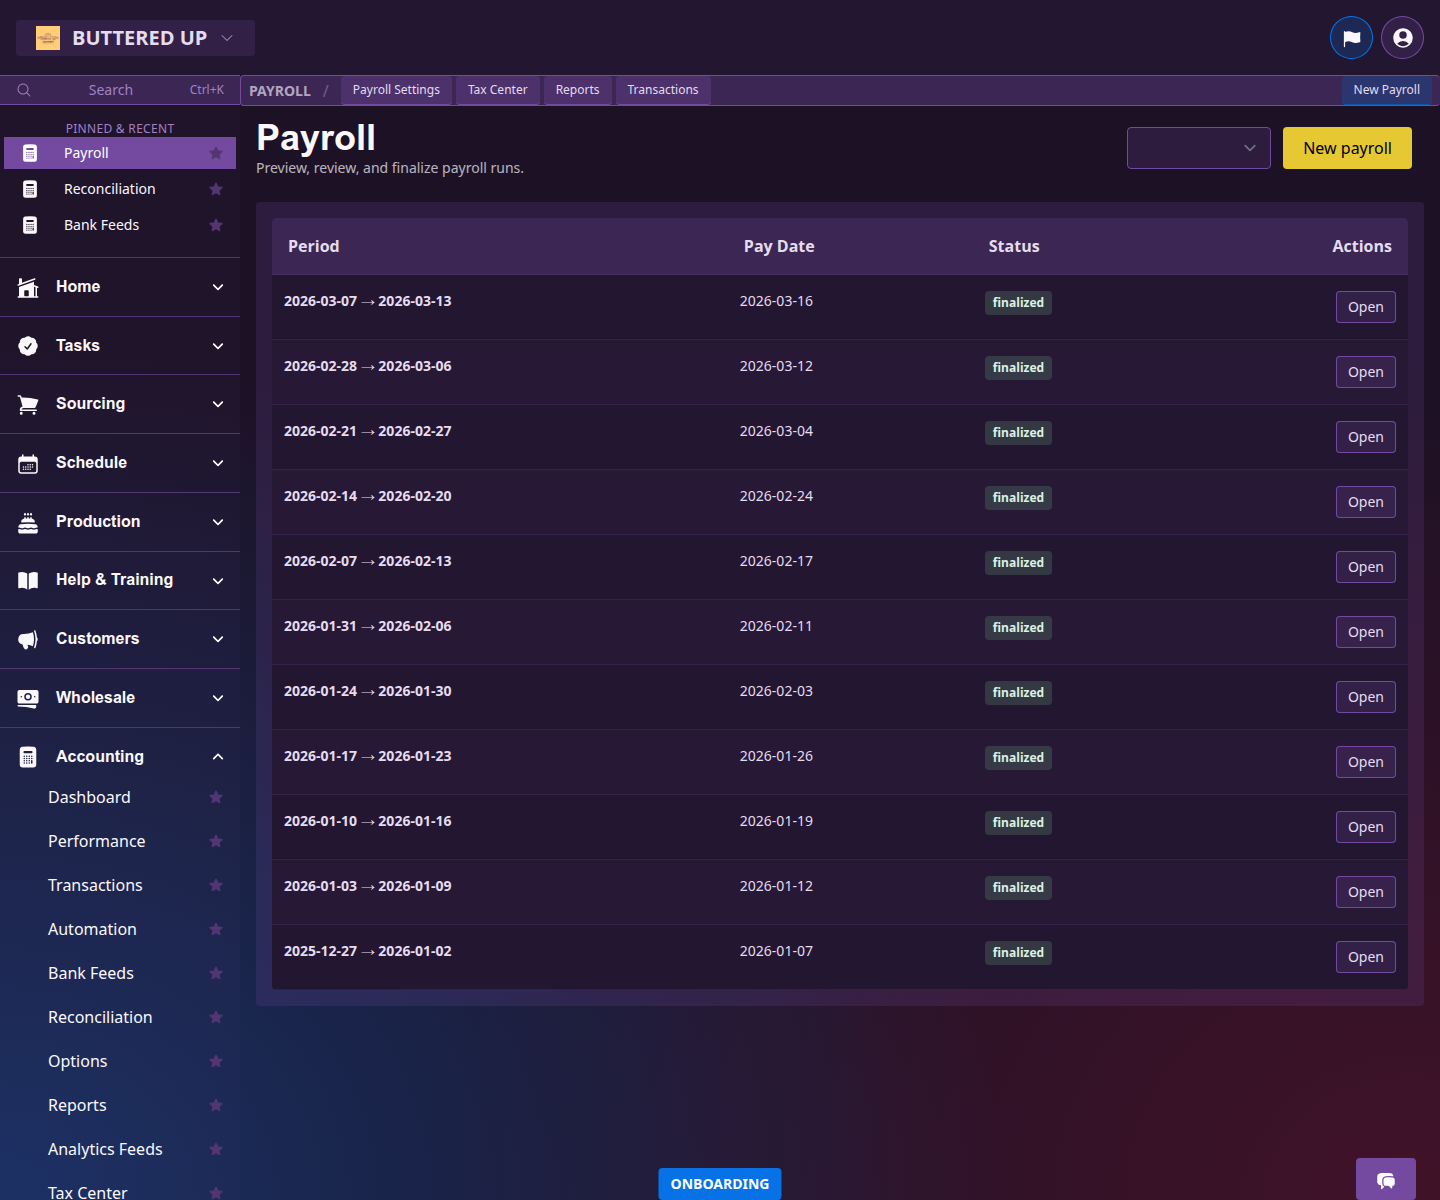This screenshot has height=1200, width=1440.
Task: Open the Customers megaphone icon
Action: [27, 639]
